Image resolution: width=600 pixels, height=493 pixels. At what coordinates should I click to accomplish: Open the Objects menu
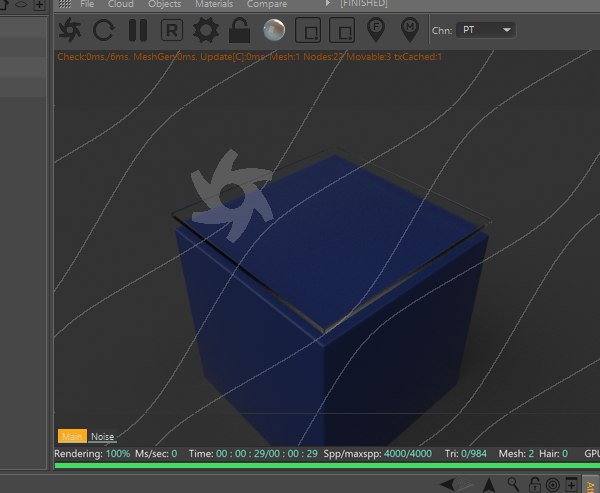[x=165, y=4]
